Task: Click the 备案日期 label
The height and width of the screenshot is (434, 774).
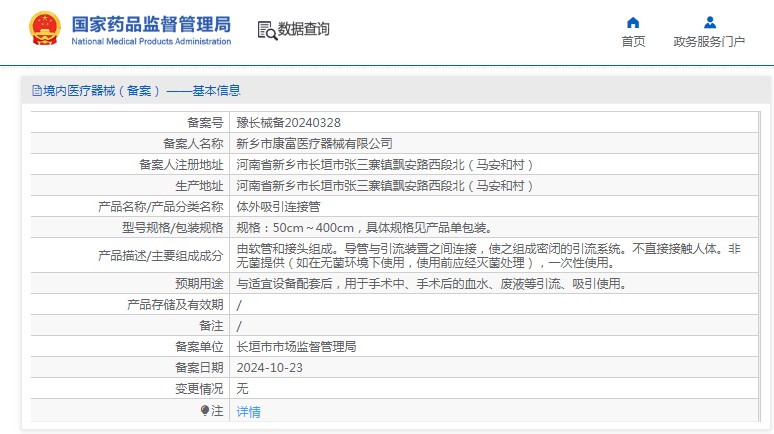Action: 199,368
